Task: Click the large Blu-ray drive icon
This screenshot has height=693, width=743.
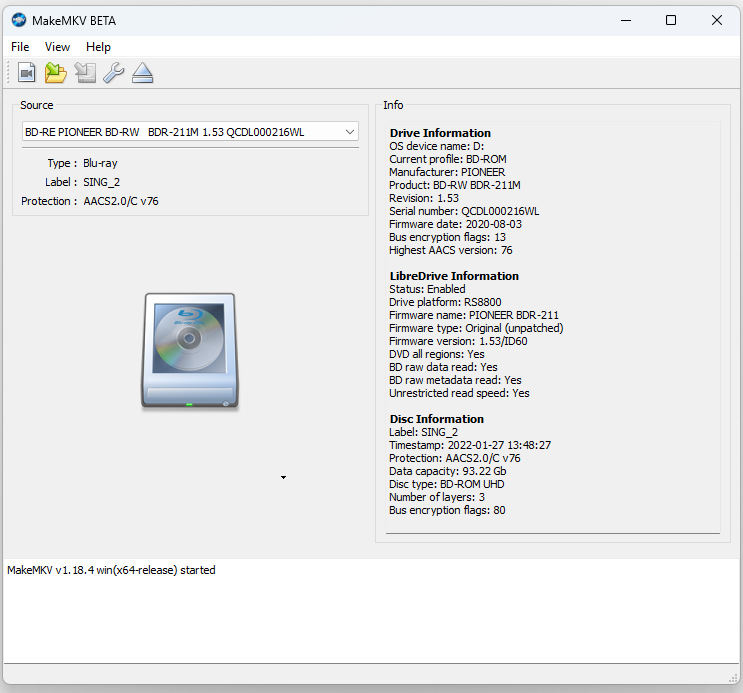Action: pyautogui.click(x=190, y=350)
